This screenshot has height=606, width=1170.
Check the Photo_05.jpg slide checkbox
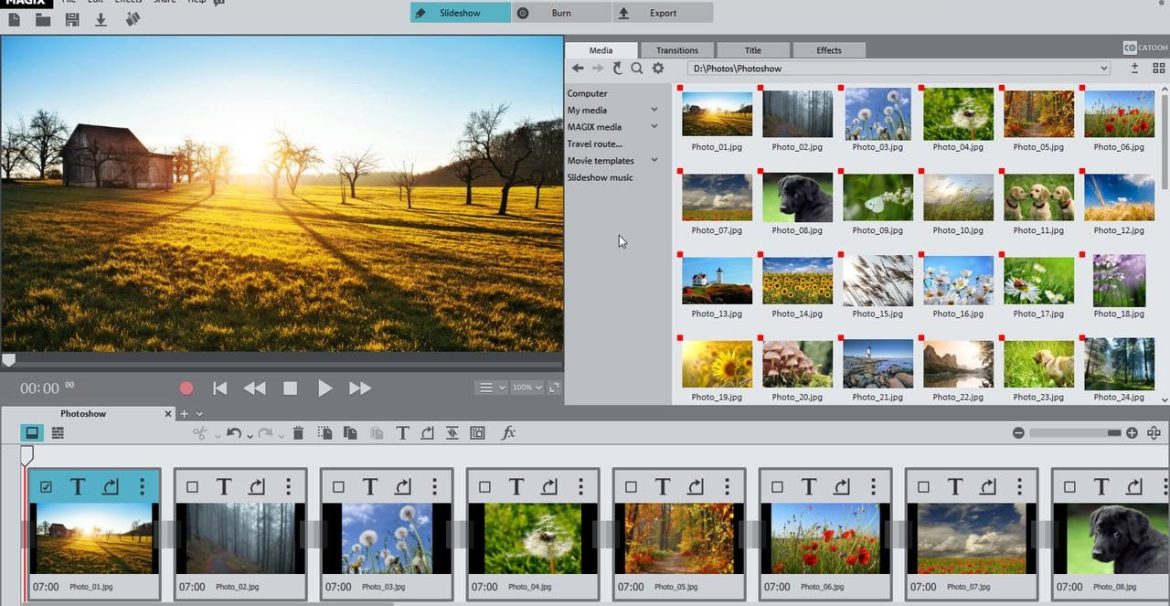click(631, 487)
